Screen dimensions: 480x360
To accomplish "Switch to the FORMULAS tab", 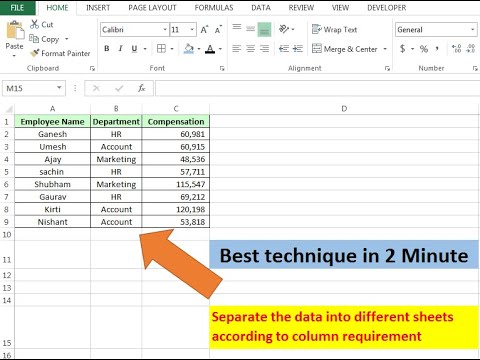I will 214,8.
